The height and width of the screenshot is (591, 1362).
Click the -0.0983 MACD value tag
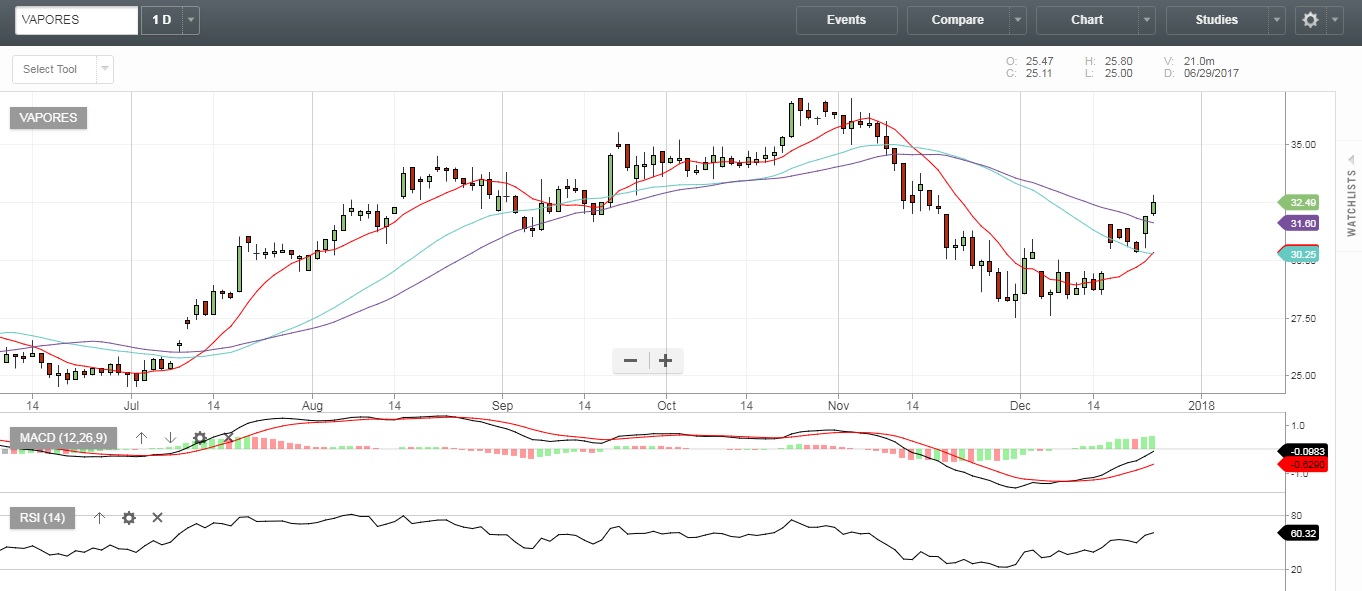[x=1303, y=451]
